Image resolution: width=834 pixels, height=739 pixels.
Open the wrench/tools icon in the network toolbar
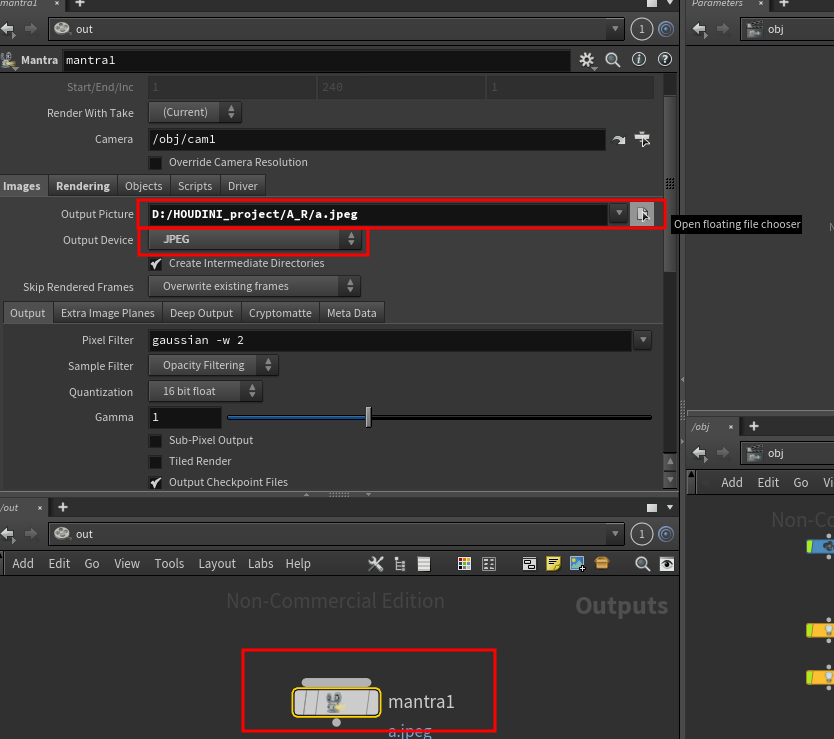pos(376,564)
